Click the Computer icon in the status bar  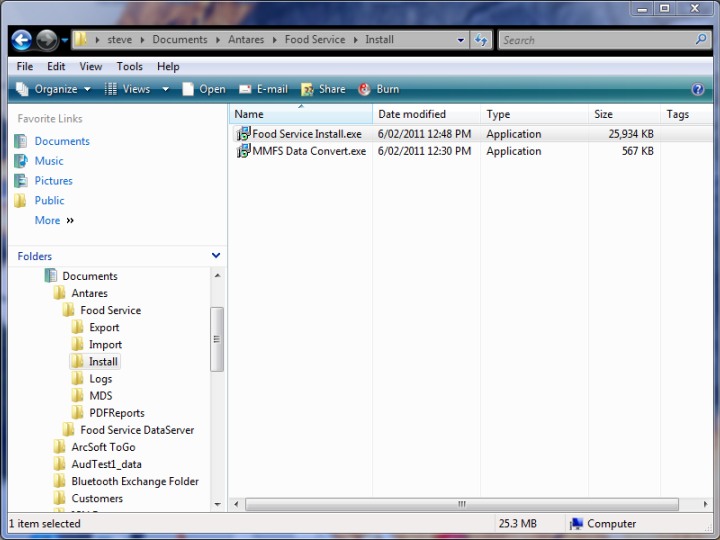(x=576, y=523)
